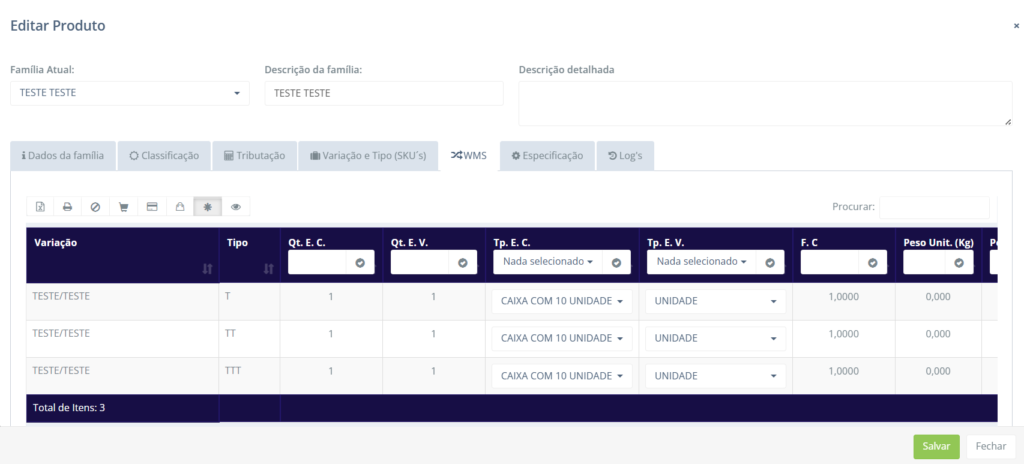Click the green Salvar button

(x=935, y=447)
